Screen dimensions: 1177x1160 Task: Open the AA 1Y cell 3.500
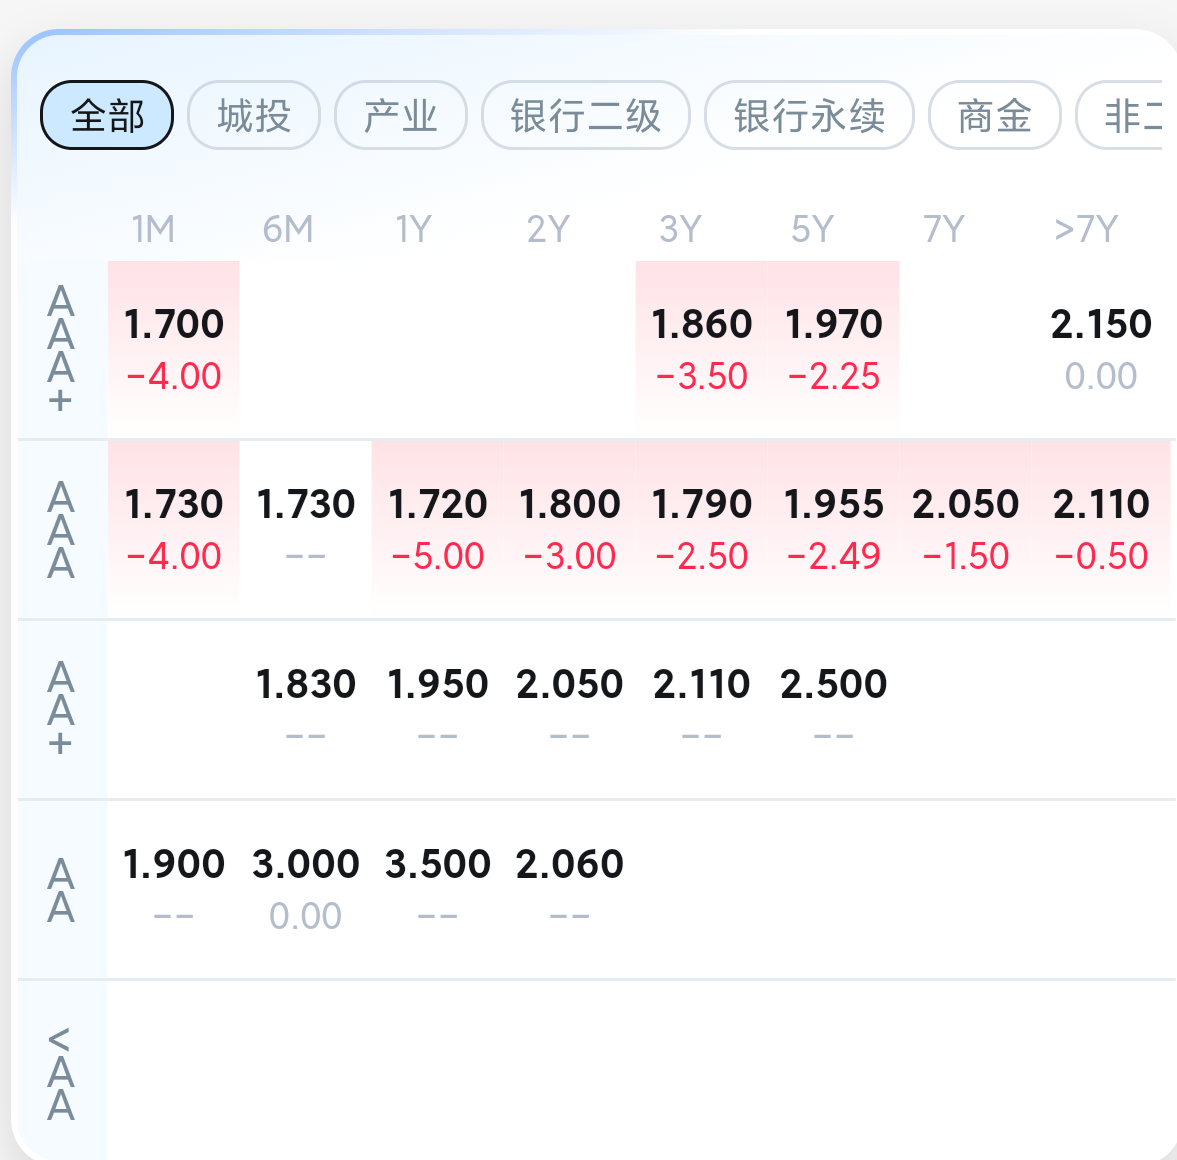click(438, 890)
